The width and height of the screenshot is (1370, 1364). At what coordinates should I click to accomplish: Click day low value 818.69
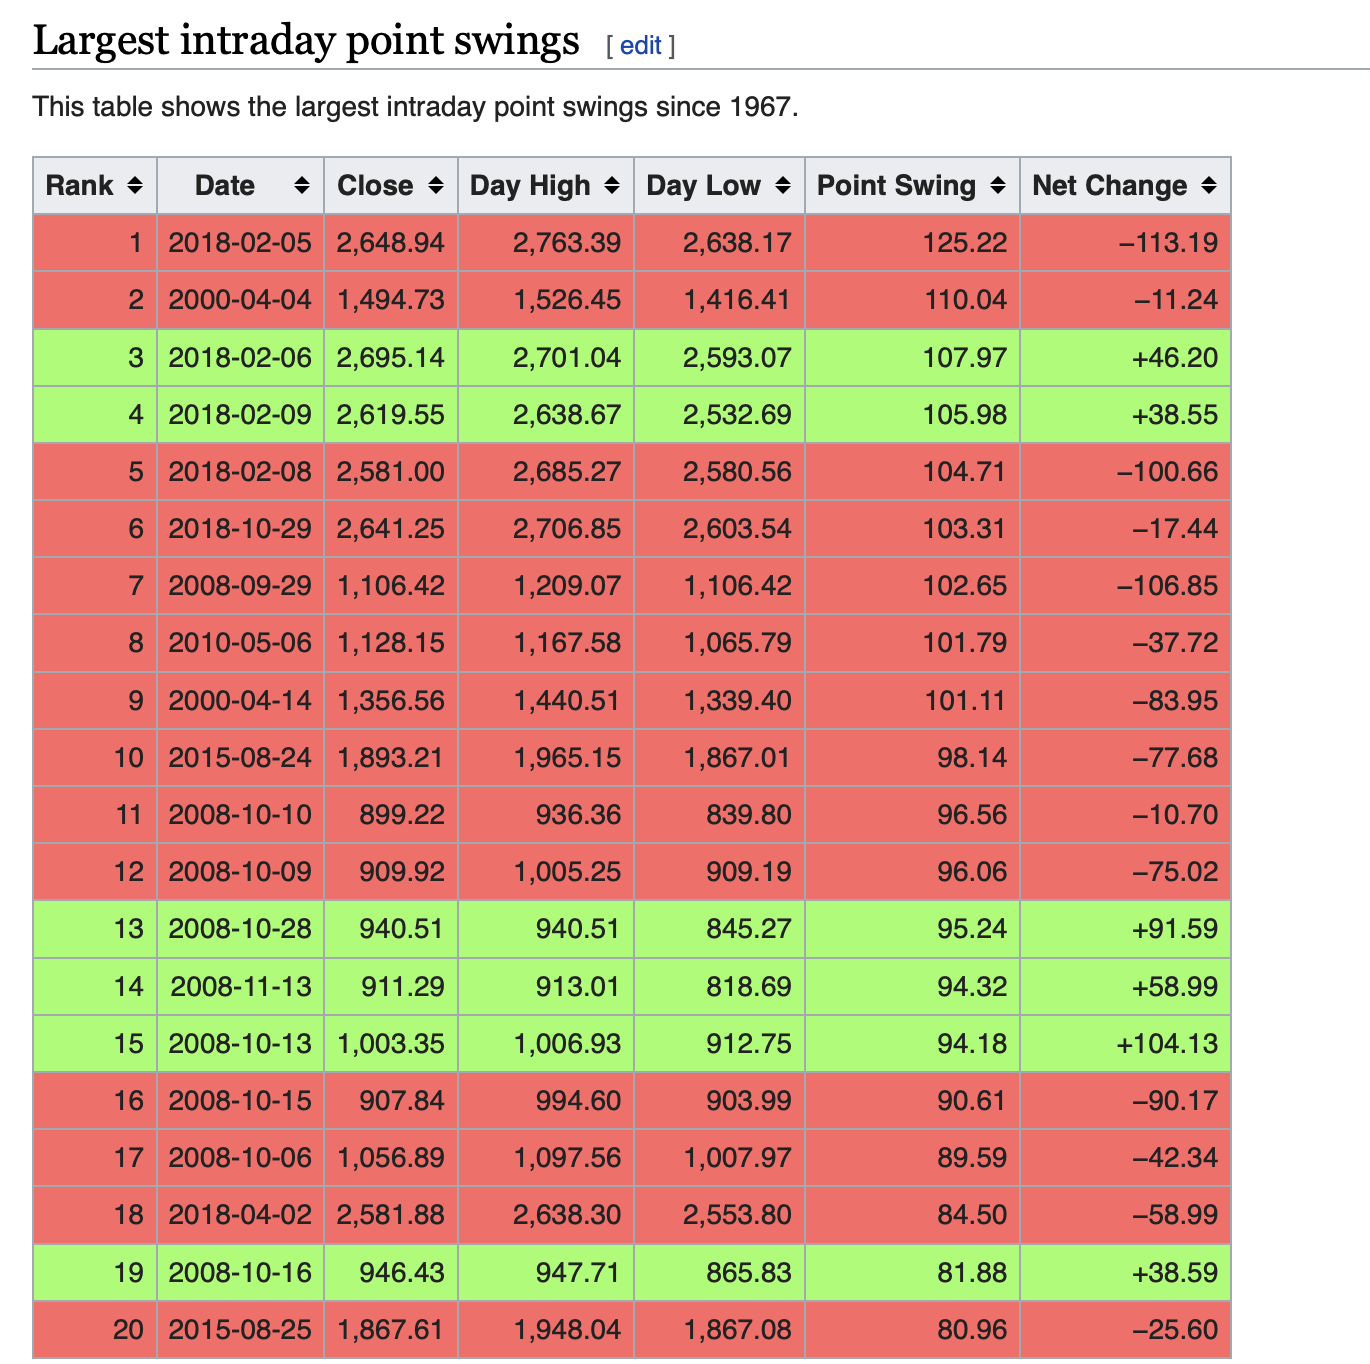[x=749, y=987]
